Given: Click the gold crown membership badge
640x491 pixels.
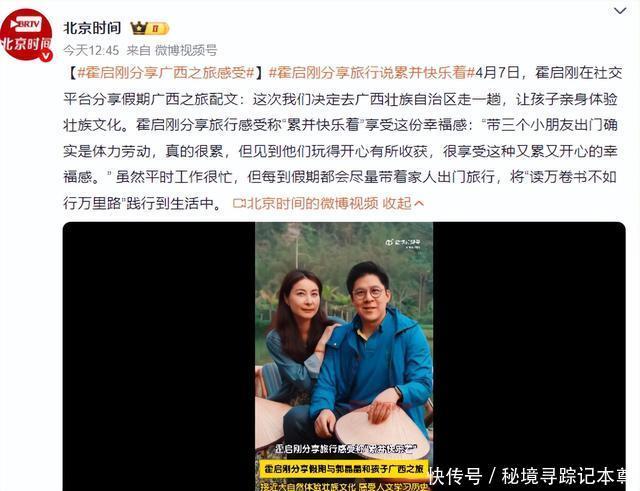Looking at the screenshot, I should click(x=149, y=28).
